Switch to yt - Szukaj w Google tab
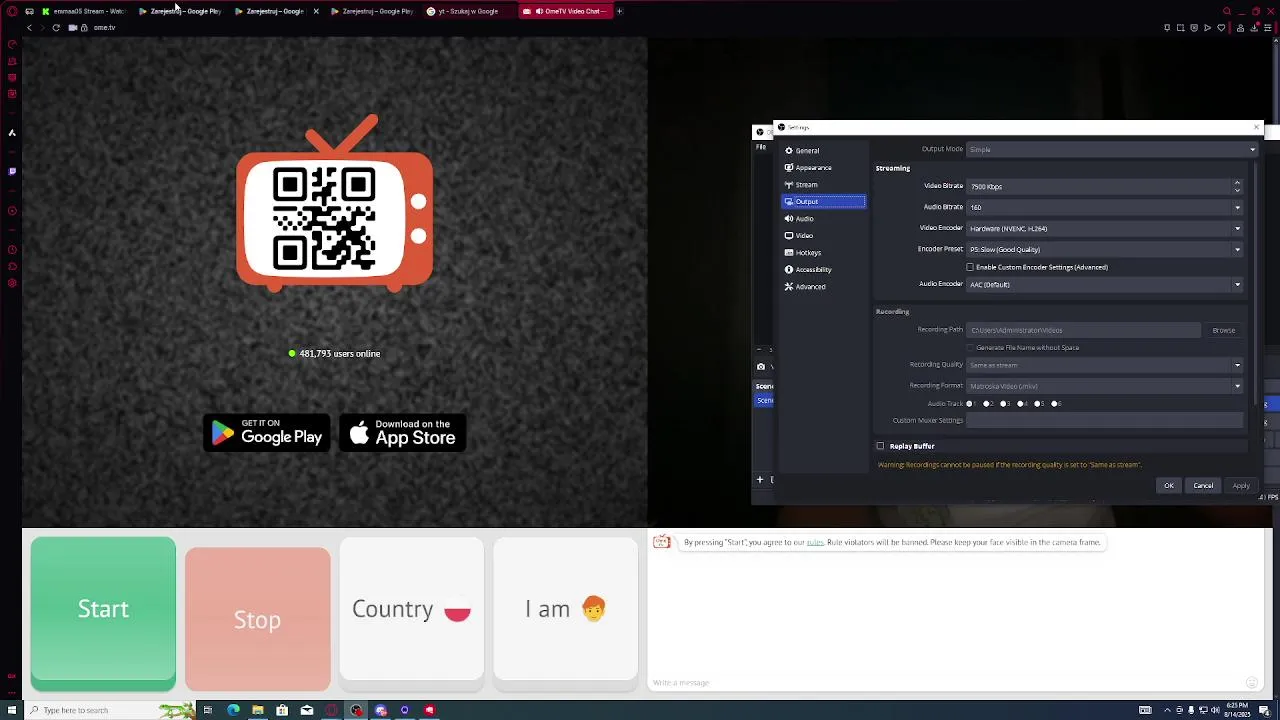 [468, 11]
